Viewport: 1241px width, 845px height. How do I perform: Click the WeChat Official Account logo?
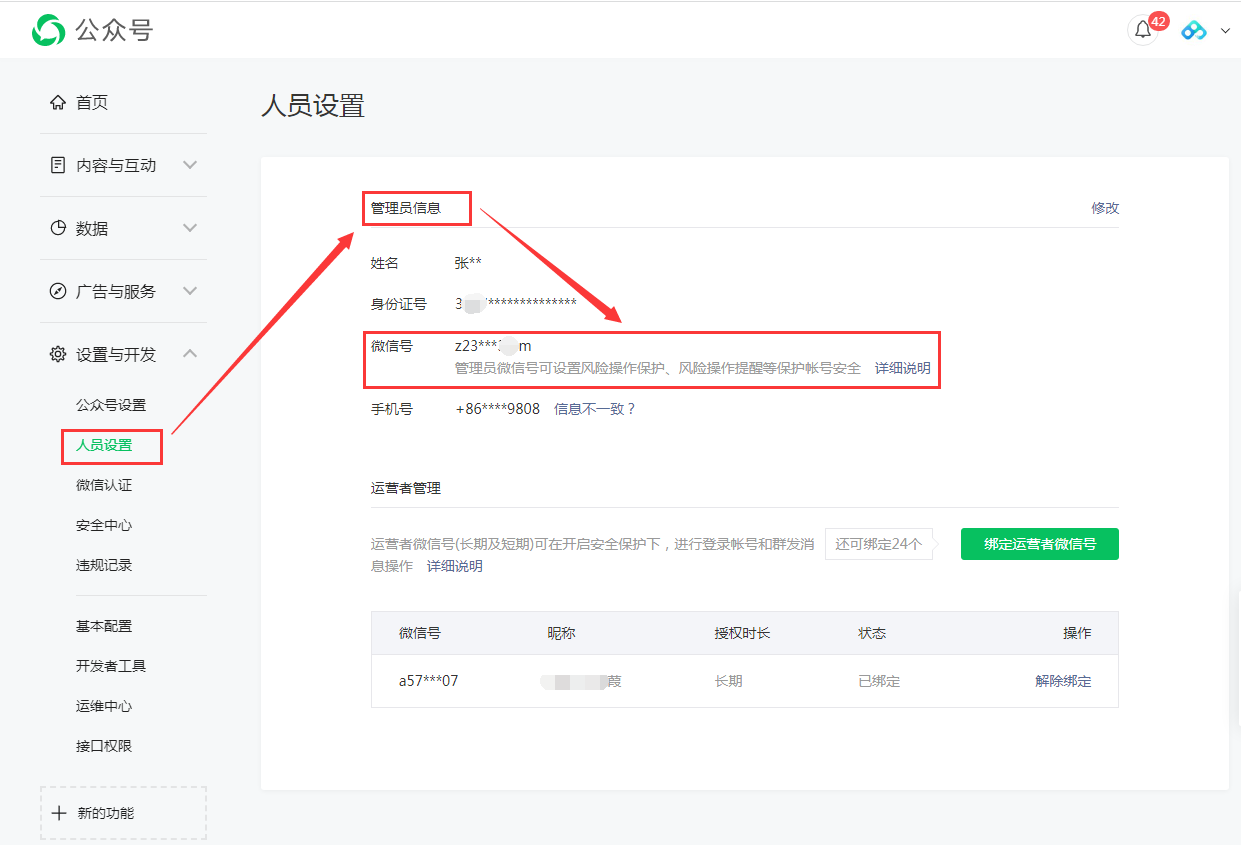48,30
